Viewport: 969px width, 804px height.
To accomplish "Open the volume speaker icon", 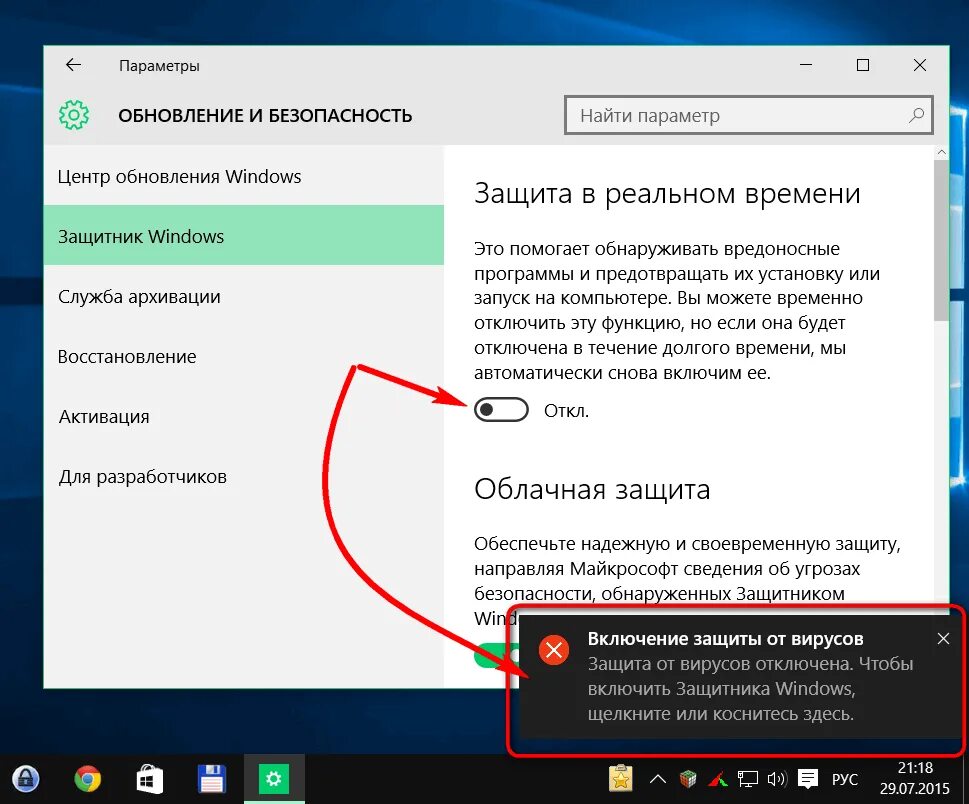I will coord(777,779).
